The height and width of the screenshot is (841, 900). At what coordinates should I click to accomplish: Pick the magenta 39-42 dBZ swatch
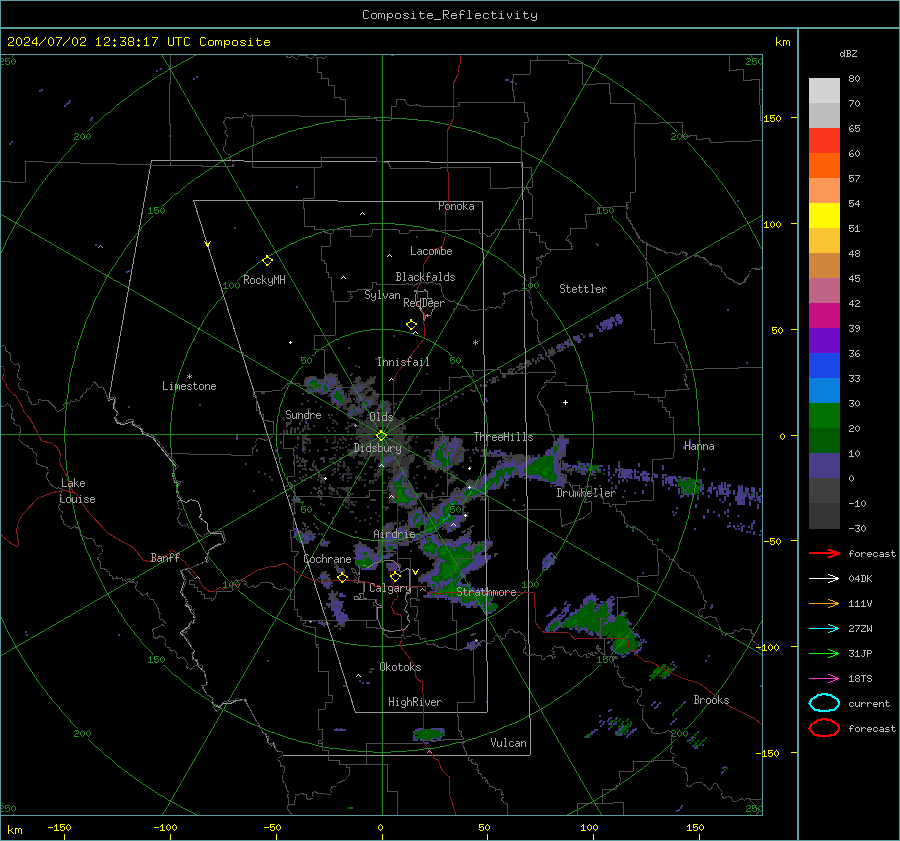(824, 316)
